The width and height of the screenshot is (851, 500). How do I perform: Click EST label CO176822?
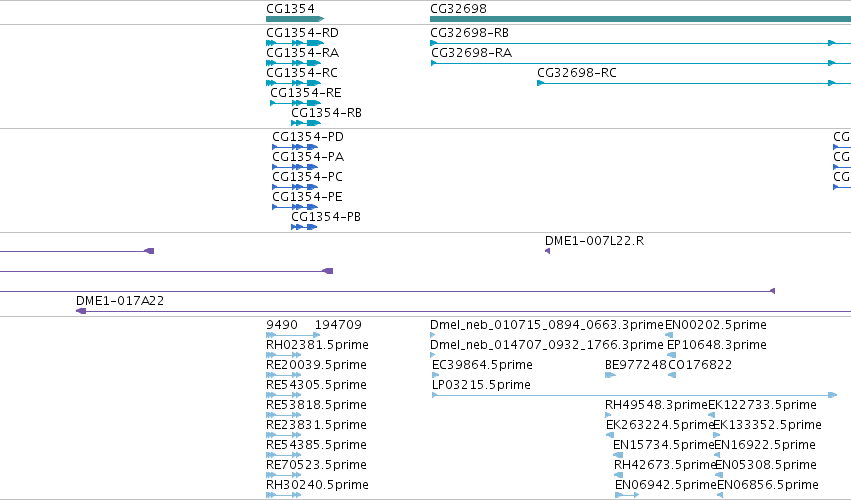pos(700,365)
